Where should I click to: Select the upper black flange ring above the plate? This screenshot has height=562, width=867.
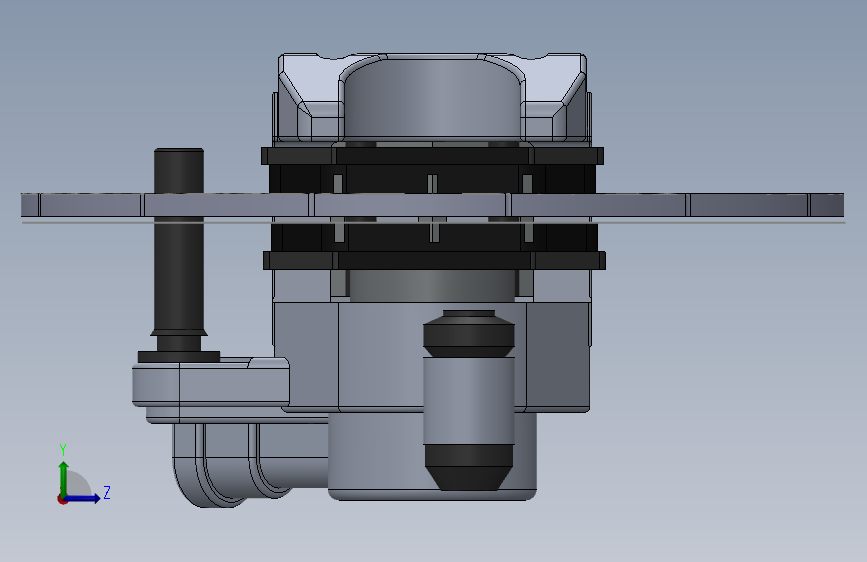[x=432, y=155]
